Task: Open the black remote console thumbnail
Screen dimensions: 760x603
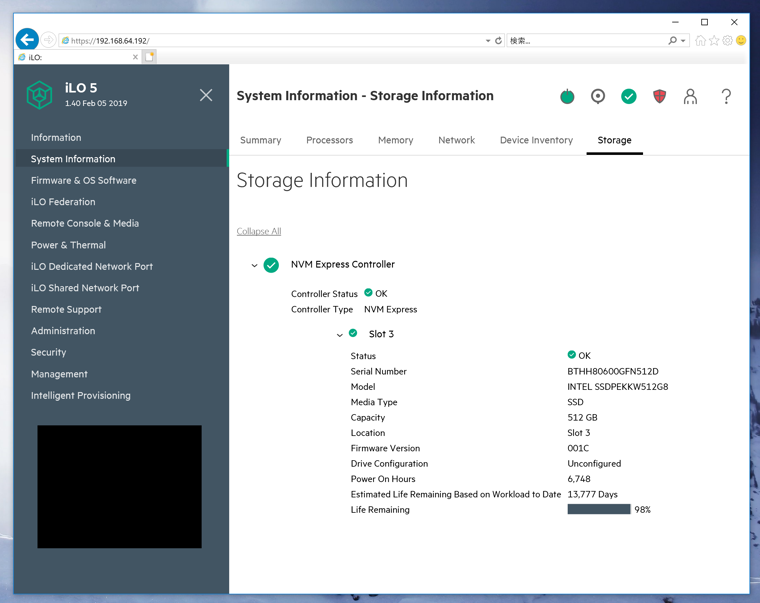Action: (120, 487)
